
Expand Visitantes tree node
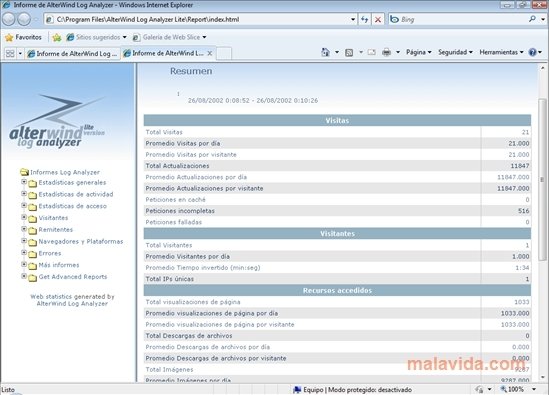point(24,217)
